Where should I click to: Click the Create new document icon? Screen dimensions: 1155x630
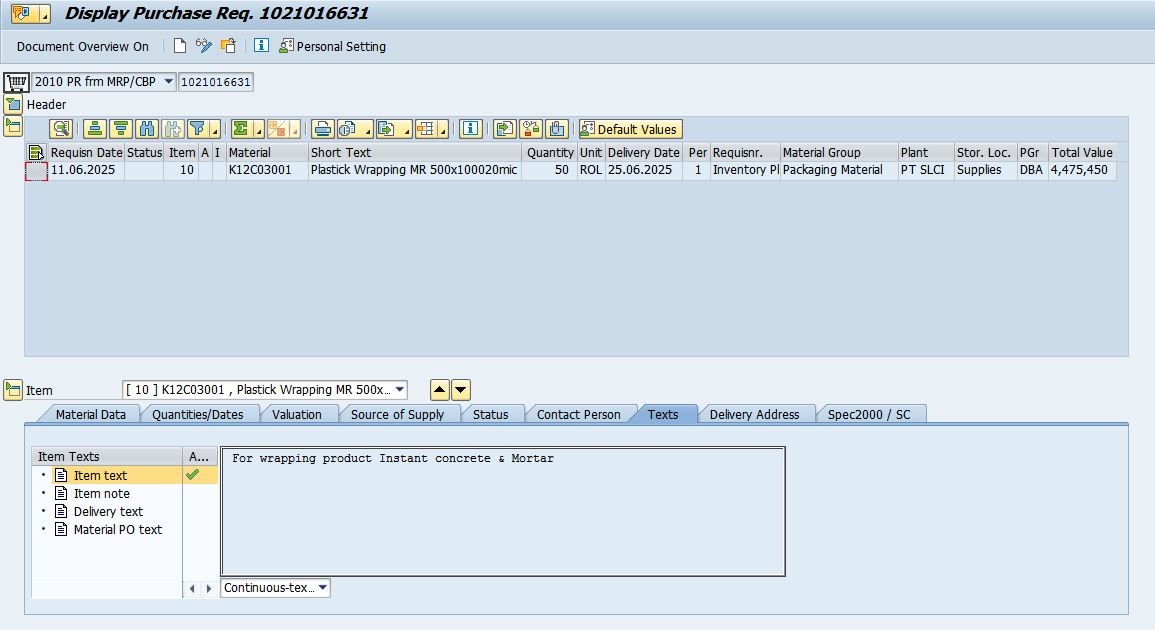pyautogui.click(x=180, y=46)
